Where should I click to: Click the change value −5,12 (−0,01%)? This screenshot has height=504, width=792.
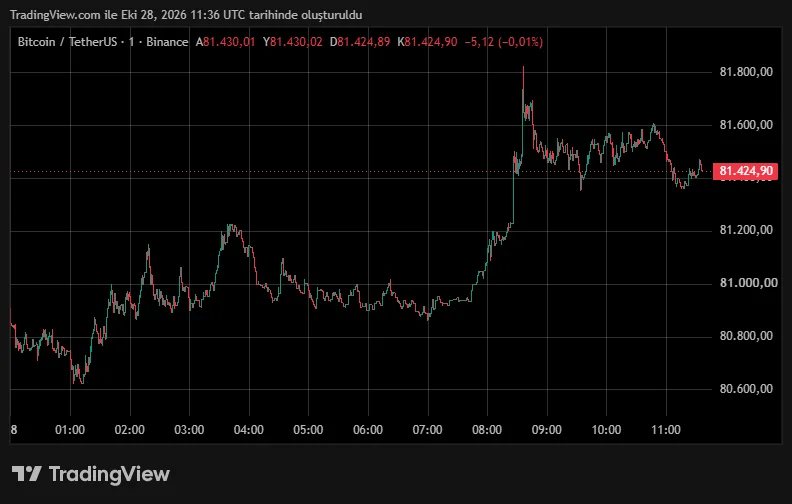pyautogui.click(x=504, y=42)
